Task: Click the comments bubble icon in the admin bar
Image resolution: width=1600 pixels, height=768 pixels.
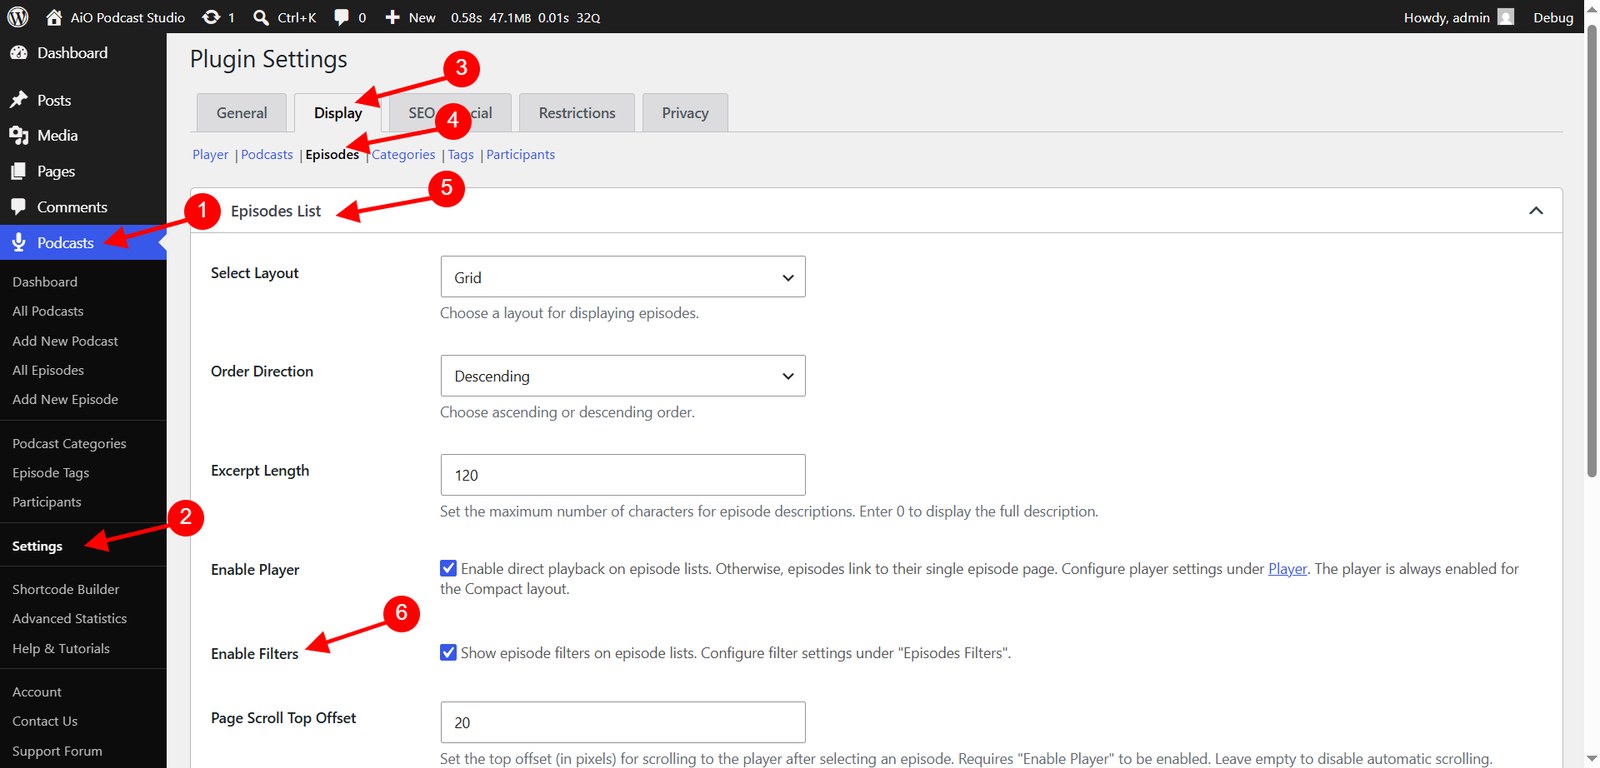Action: pos(341,17)
